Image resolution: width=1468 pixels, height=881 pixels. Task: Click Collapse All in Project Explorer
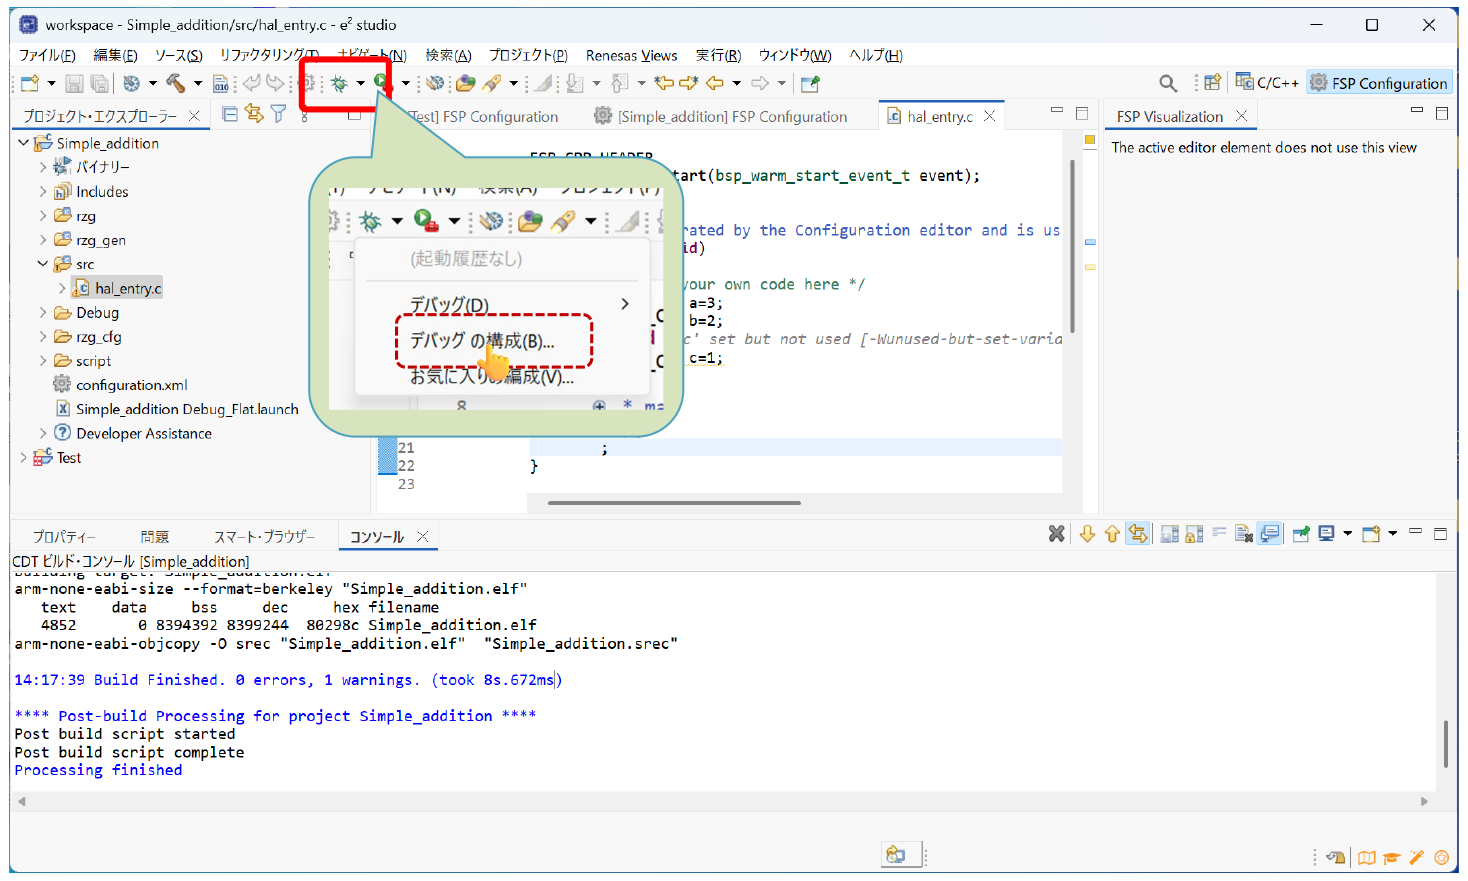(x=230, y=115)
